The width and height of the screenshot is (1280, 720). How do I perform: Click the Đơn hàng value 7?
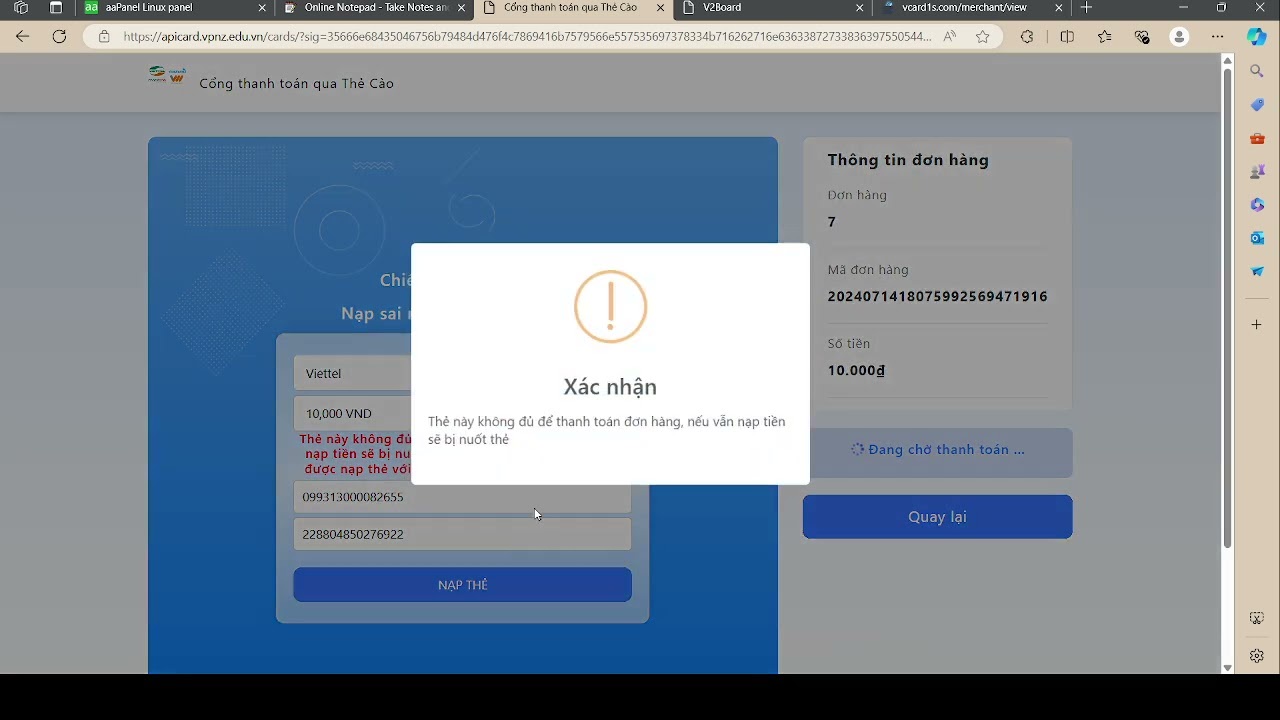(x=832, y=222)
